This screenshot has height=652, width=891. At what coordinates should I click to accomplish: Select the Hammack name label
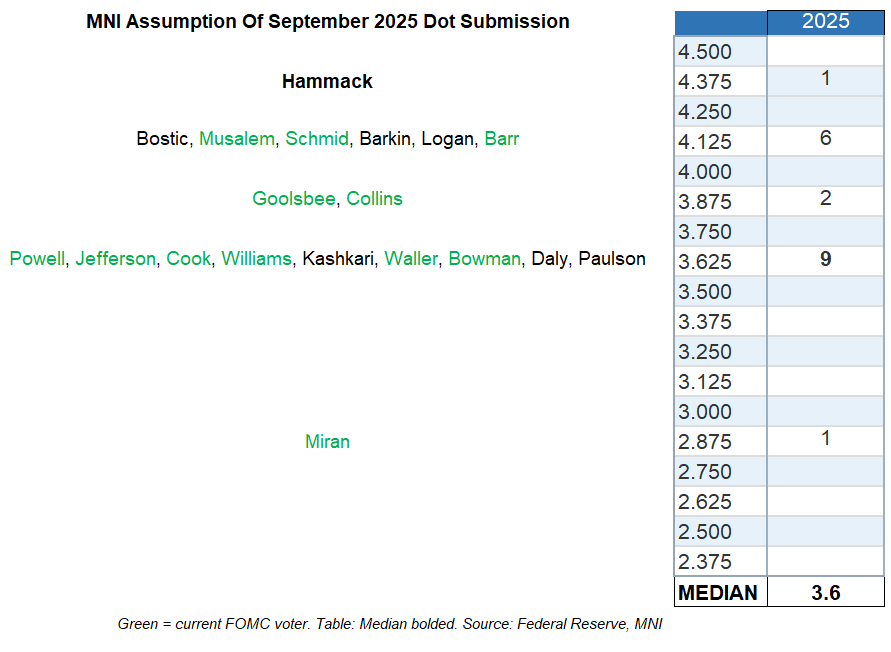click(327, 82)
